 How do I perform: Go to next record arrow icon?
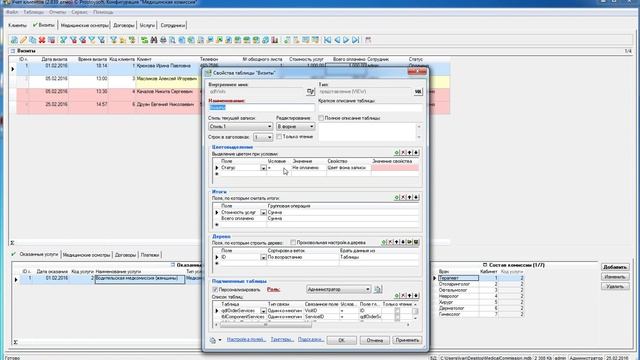pyautogui.click(x=346, y=40)
